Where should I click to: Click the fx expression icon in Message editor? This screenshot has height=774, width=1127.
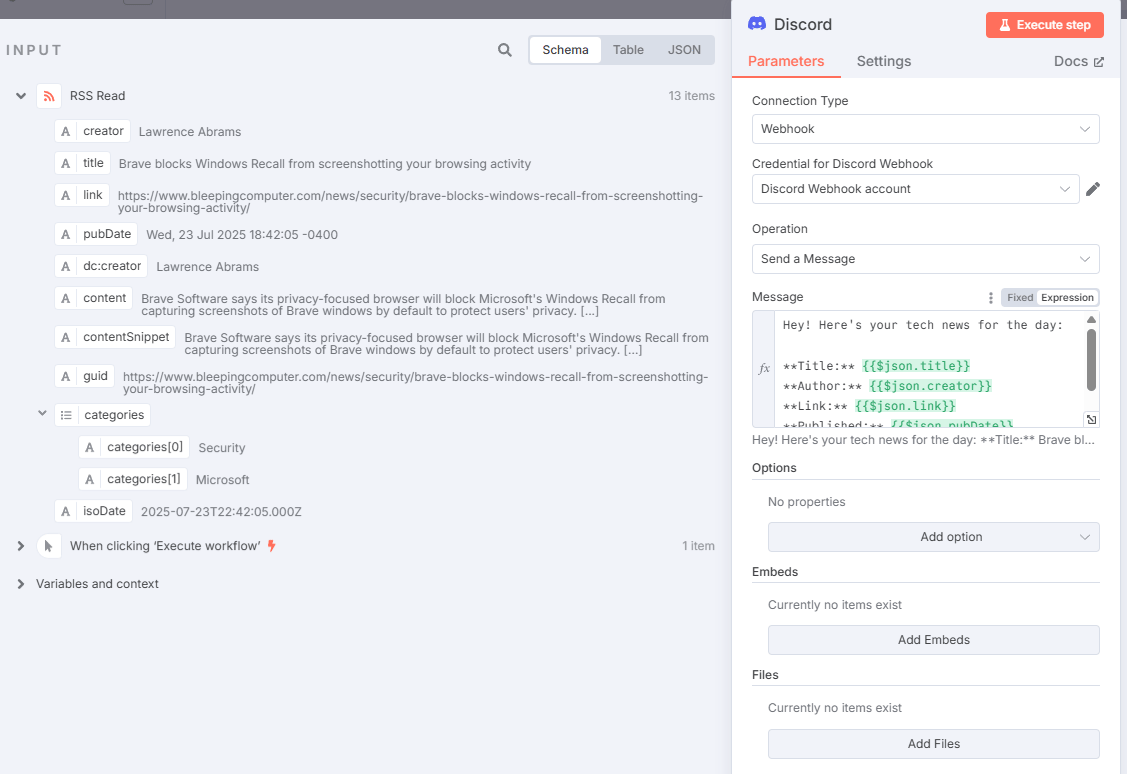pyautogui.click(x=764, y=368)
